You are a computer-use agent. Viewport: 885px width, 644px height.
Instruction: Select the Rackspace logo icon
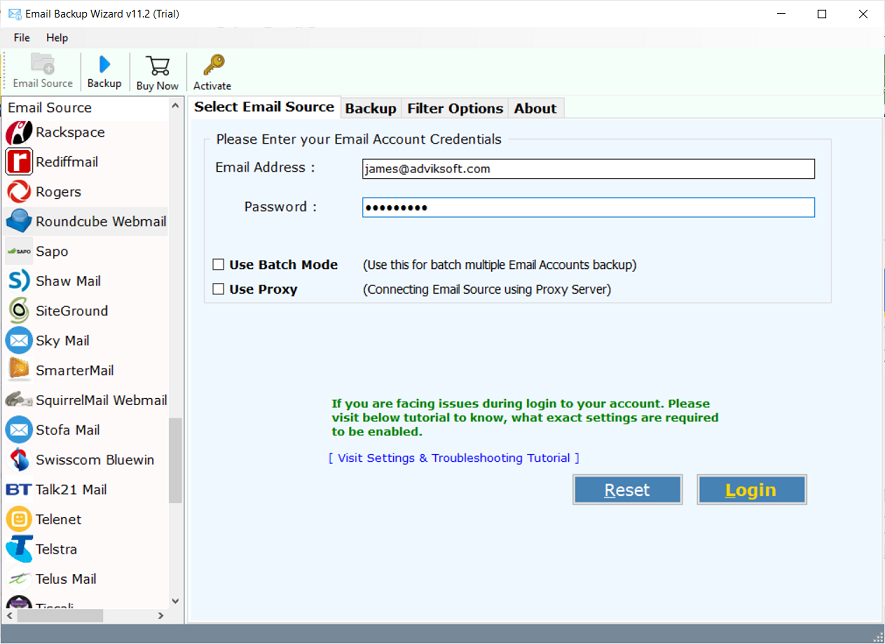[x=19, y=133]
